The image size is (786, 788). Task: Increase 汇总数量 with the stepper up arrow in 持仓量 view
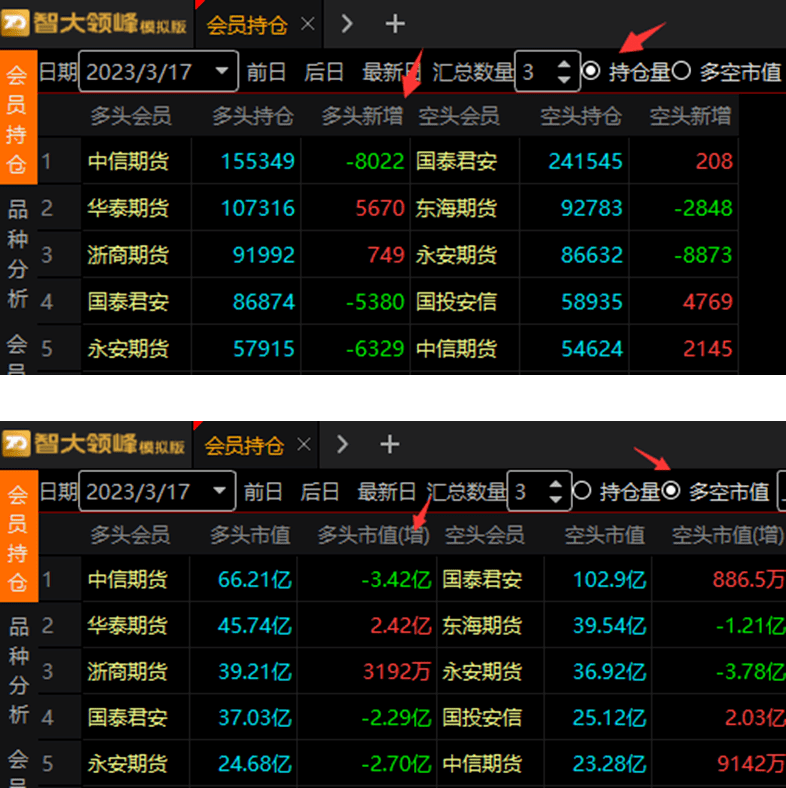[563, 64]
